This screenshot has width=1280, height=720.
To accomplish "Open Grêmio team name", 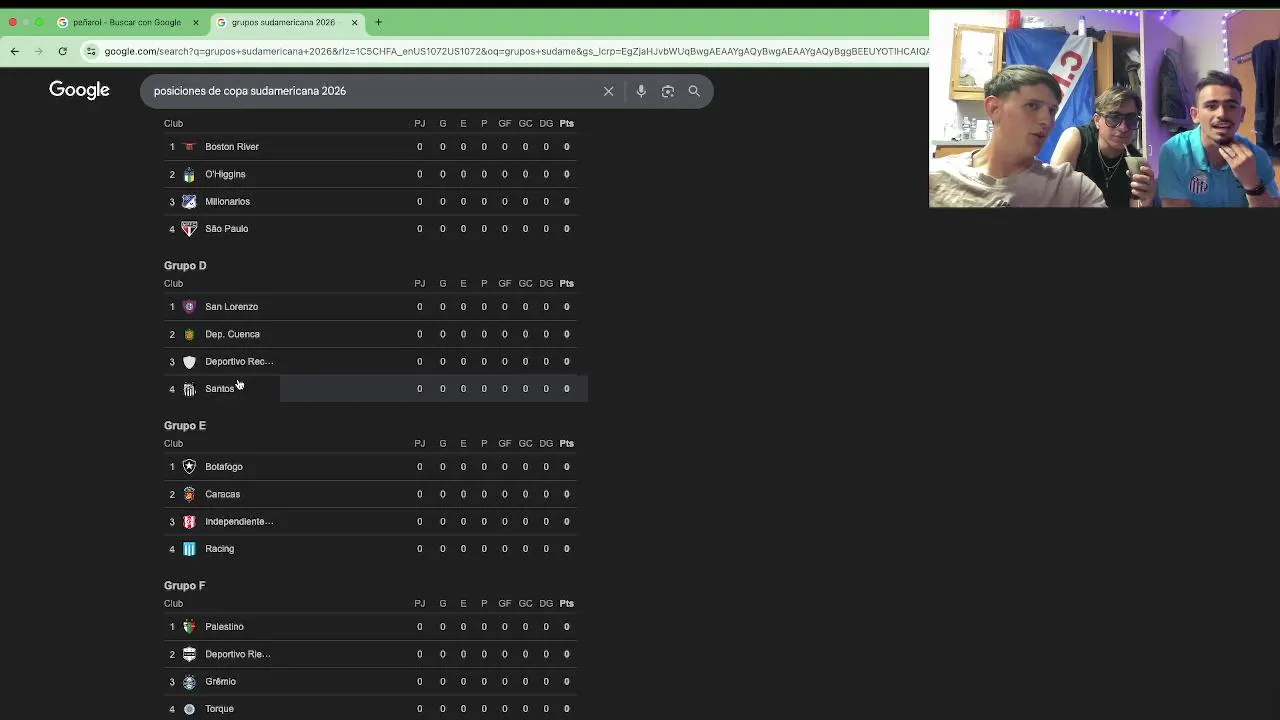I will 220,681.
